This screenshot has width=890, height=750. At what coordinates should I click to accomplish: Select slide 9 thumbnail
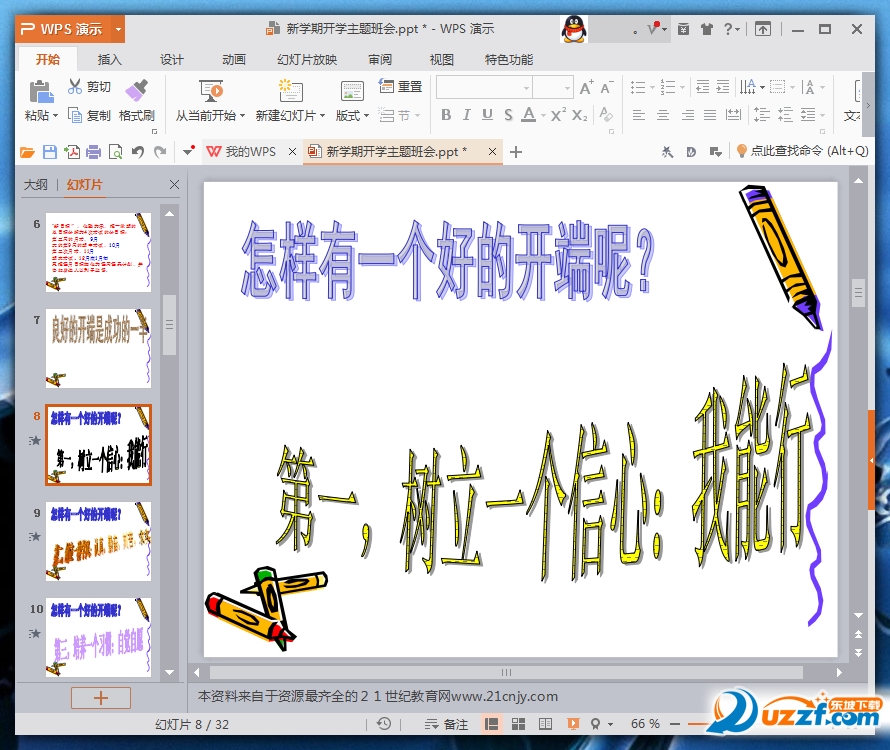coord(98,541)
